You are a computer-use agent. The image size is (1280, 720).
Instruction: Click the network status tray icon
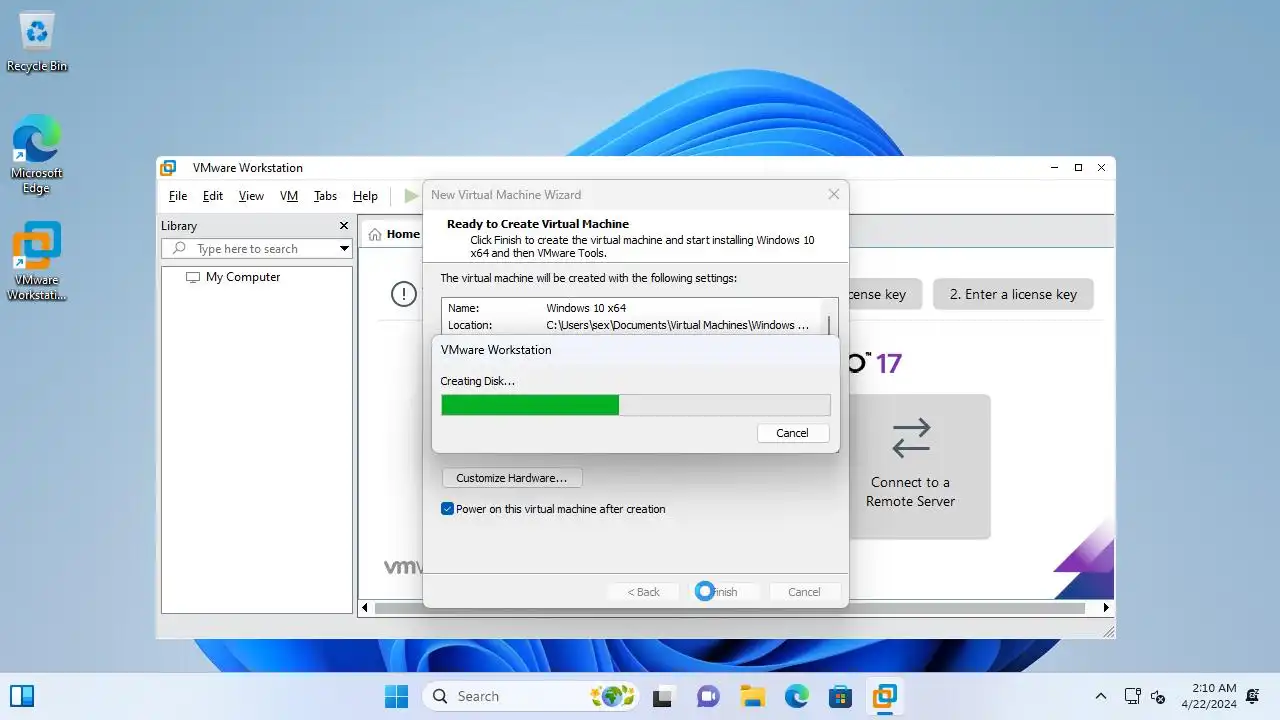click(x=1133, y=697)
